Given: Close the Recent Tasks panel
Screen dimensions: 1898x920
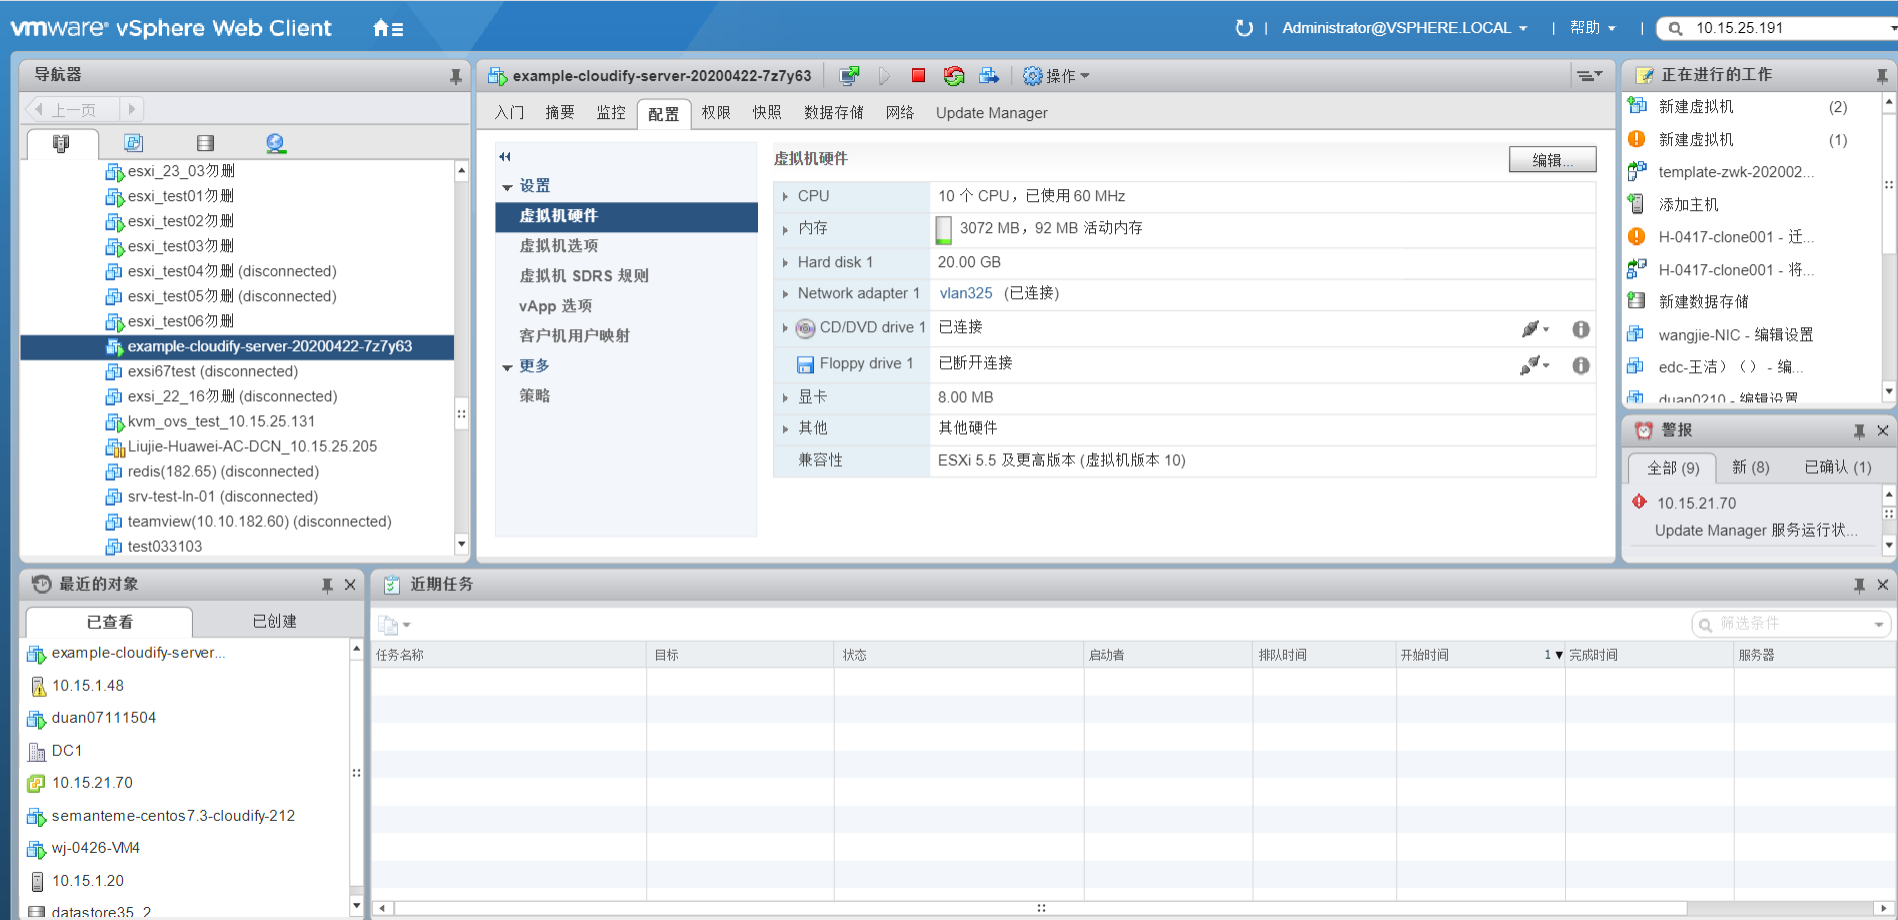Looking at the screenshot, I should pos(1883,585).
